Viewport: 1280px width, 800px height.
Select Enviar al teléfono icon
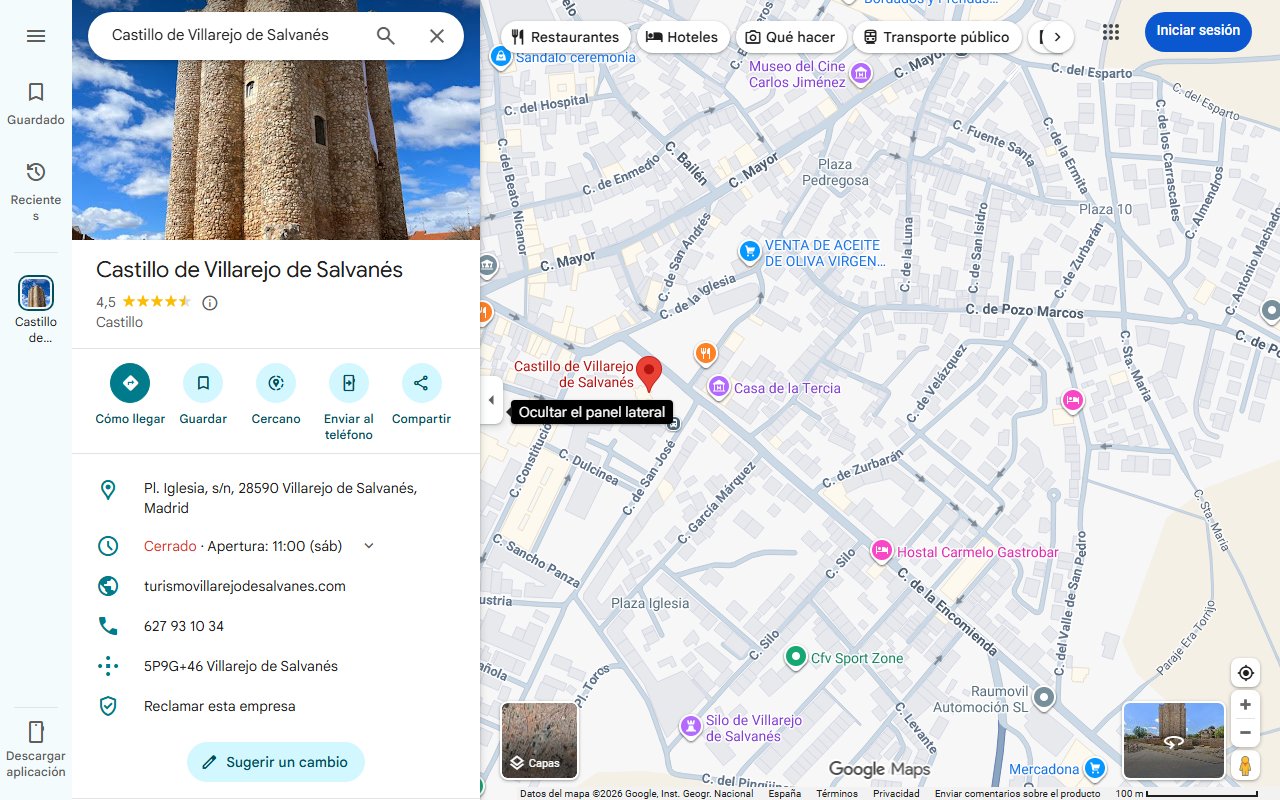point(348,383)
